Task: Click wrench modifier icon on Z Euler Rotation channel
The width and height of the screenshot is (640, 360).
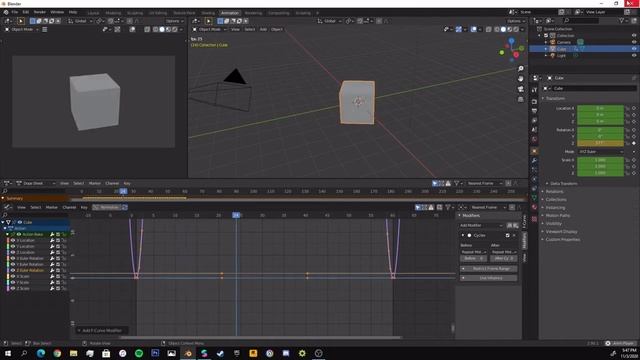Action: tap(52, 270)
